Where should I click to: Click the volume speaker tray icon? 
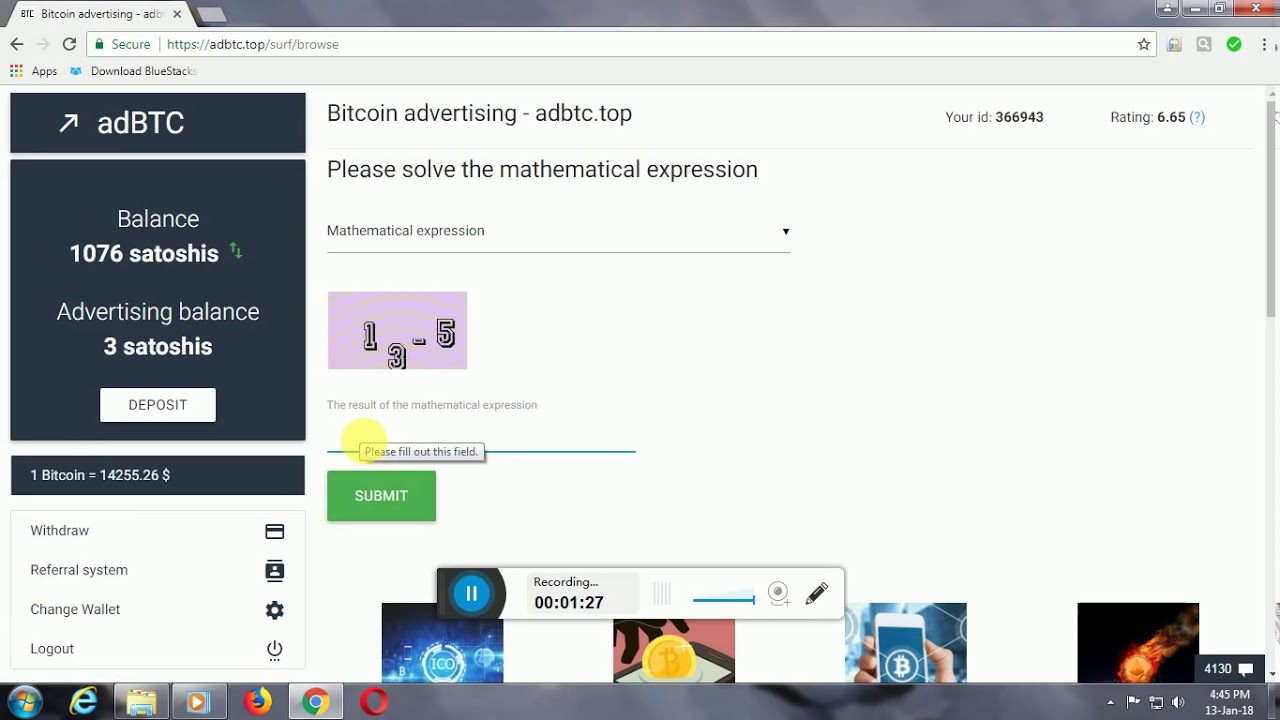tap(1178, 702)
